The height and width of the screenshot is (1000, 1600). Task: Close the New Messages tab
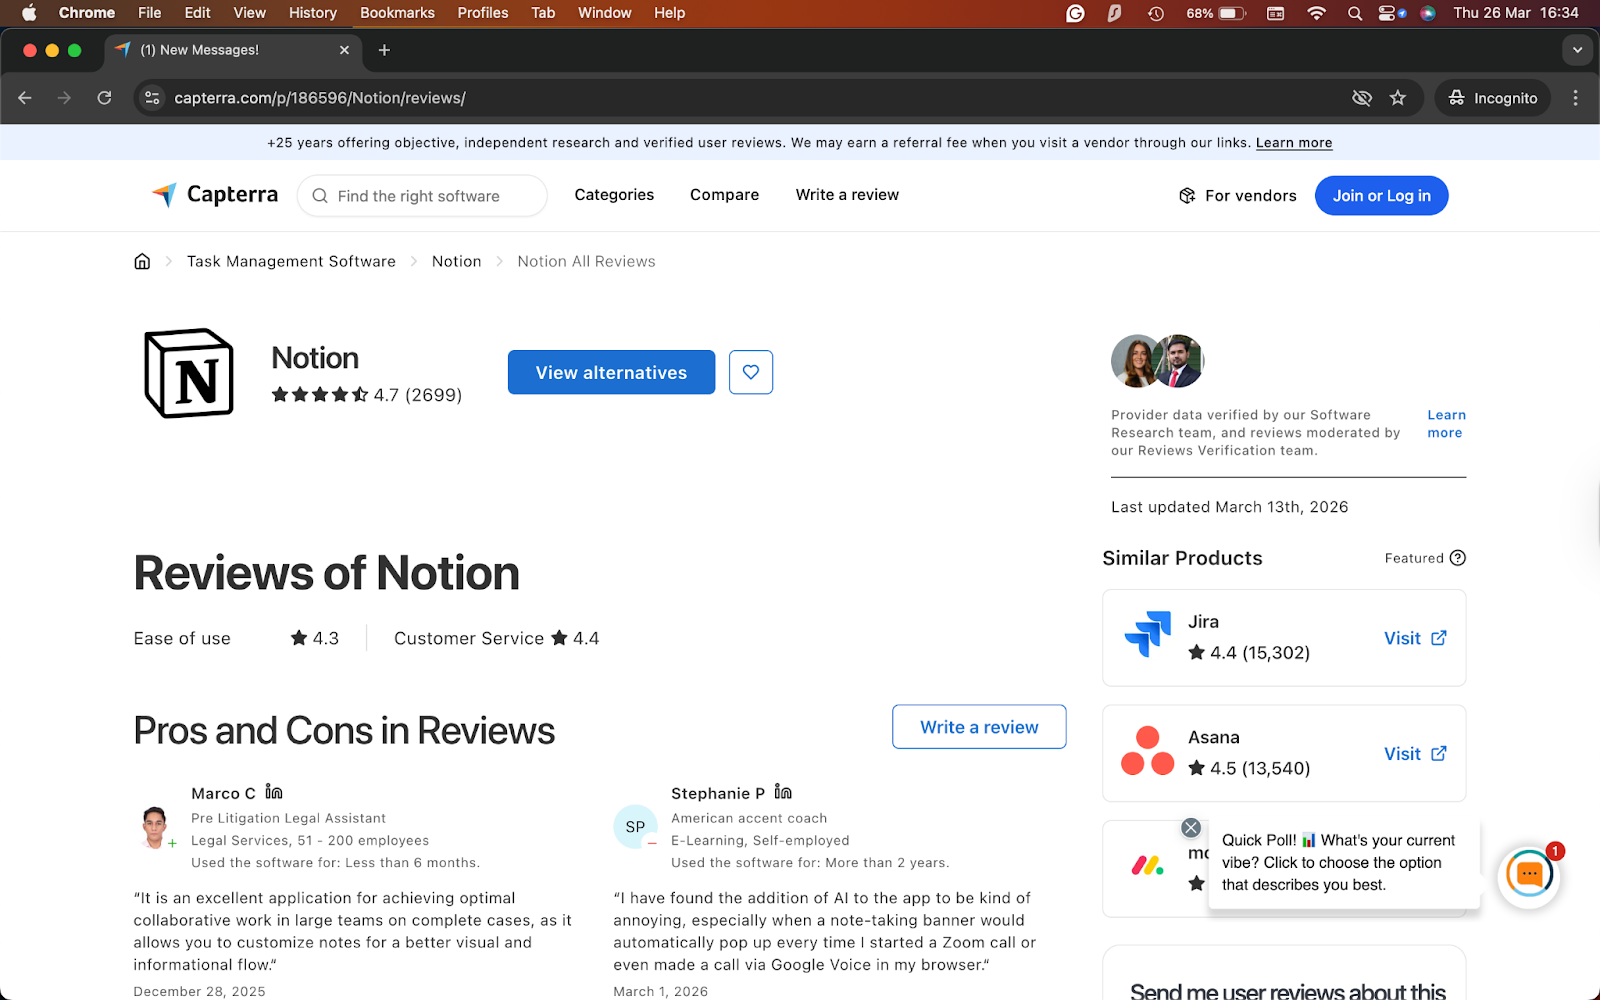(x=344, y=50)
